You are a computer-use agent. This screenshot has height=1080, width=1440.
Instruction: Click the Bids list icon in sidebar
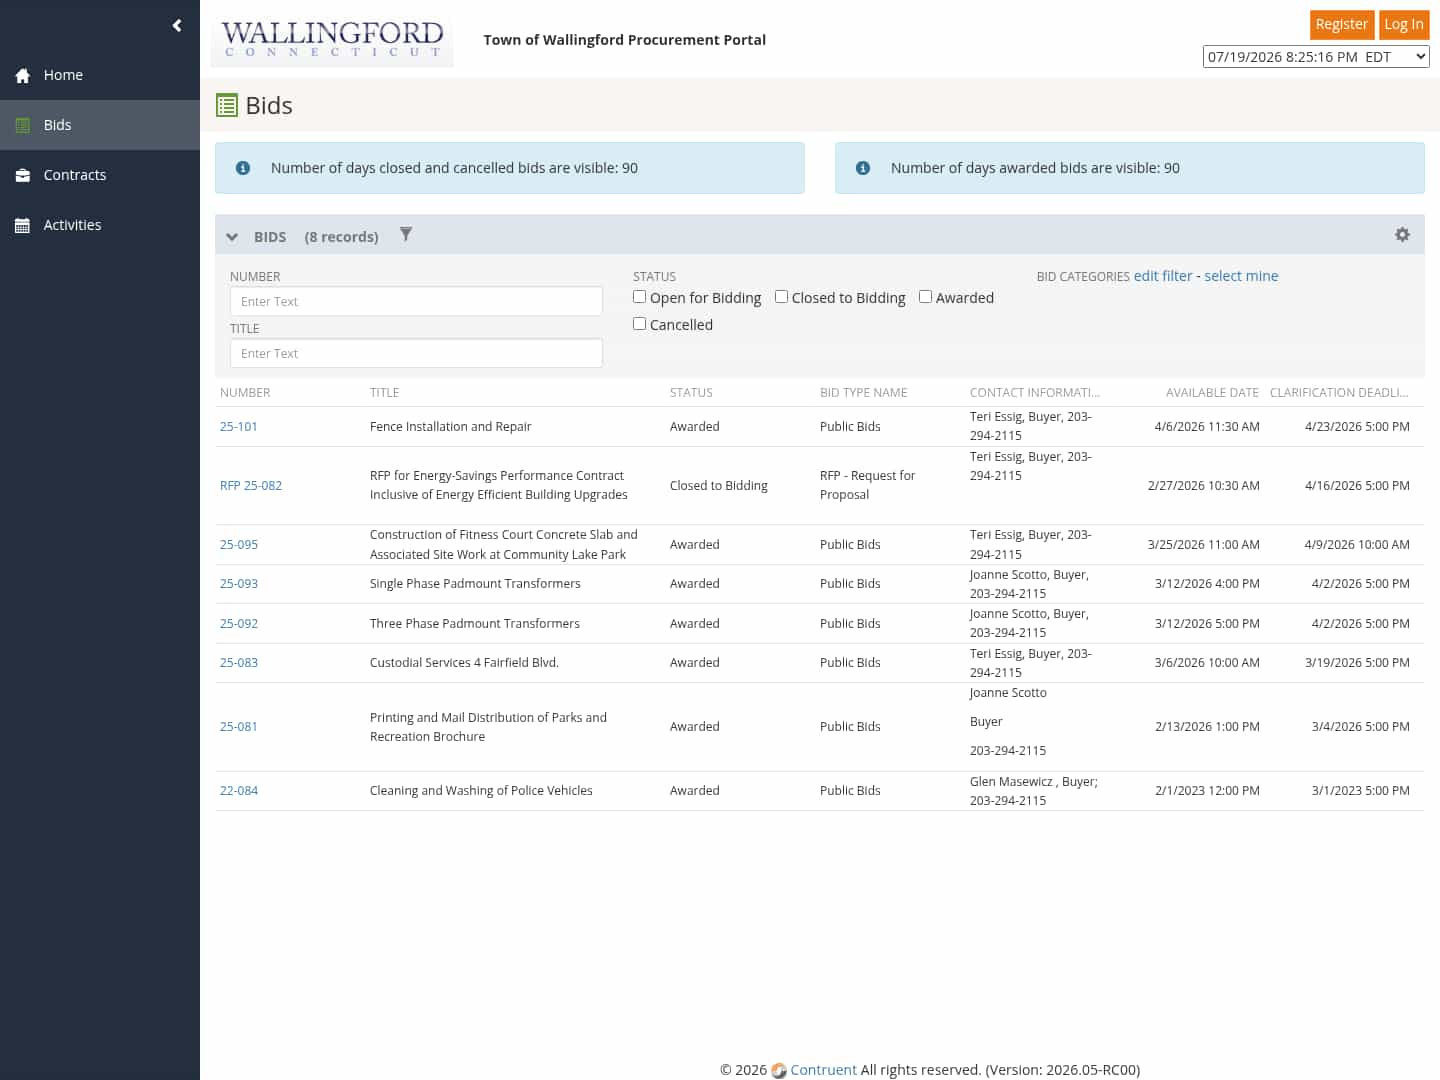pyautogui.click(x=23, y=125)
